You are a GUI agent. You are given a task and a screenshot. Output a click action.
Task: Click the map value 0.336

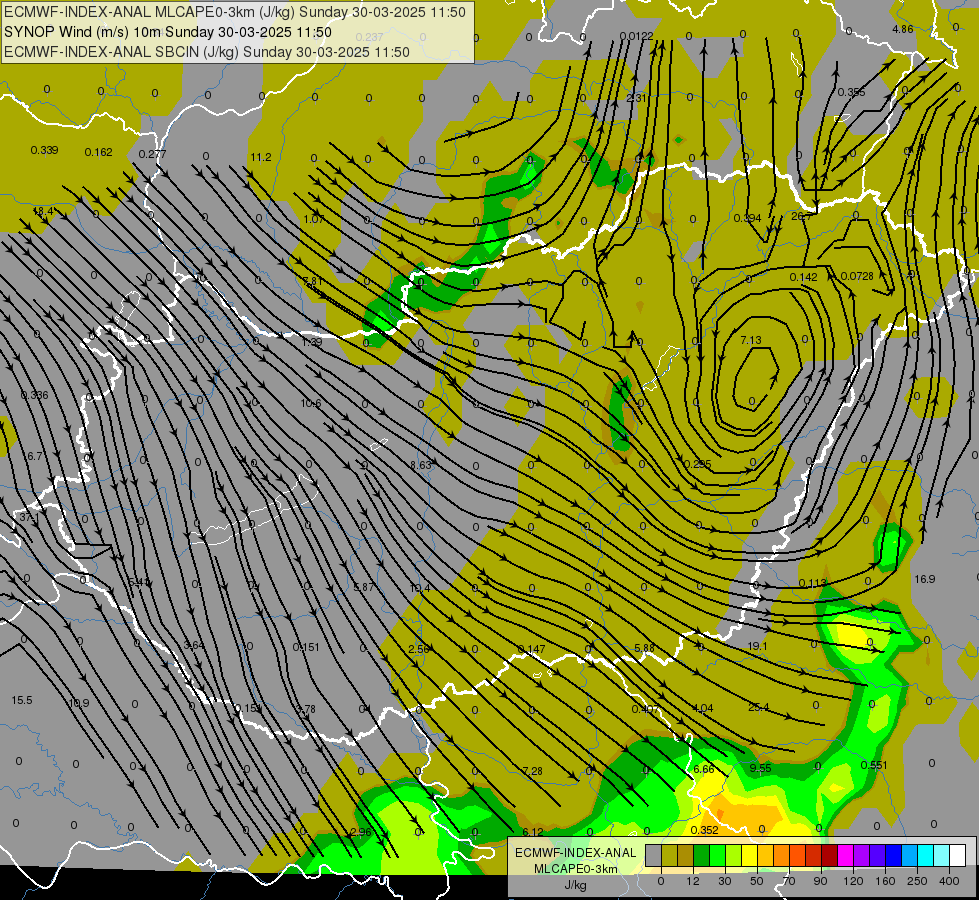coord(34,395)
